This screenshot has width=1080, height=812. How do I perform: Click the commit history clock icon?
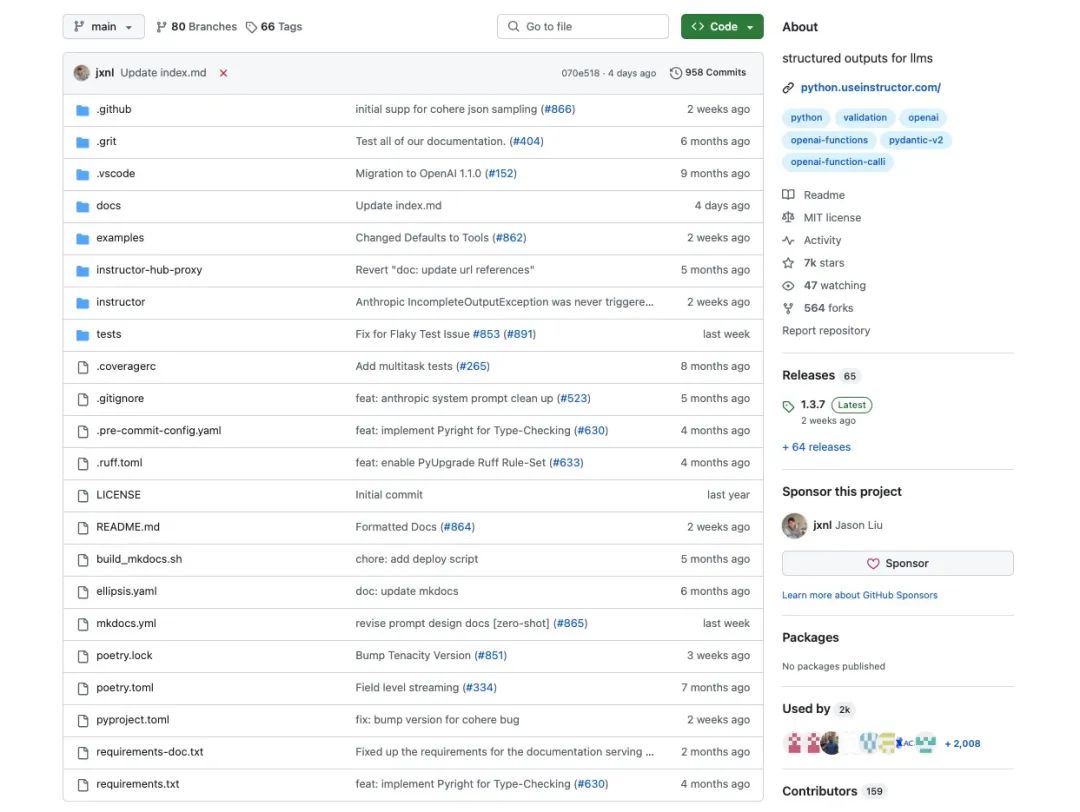pos(676,73)
